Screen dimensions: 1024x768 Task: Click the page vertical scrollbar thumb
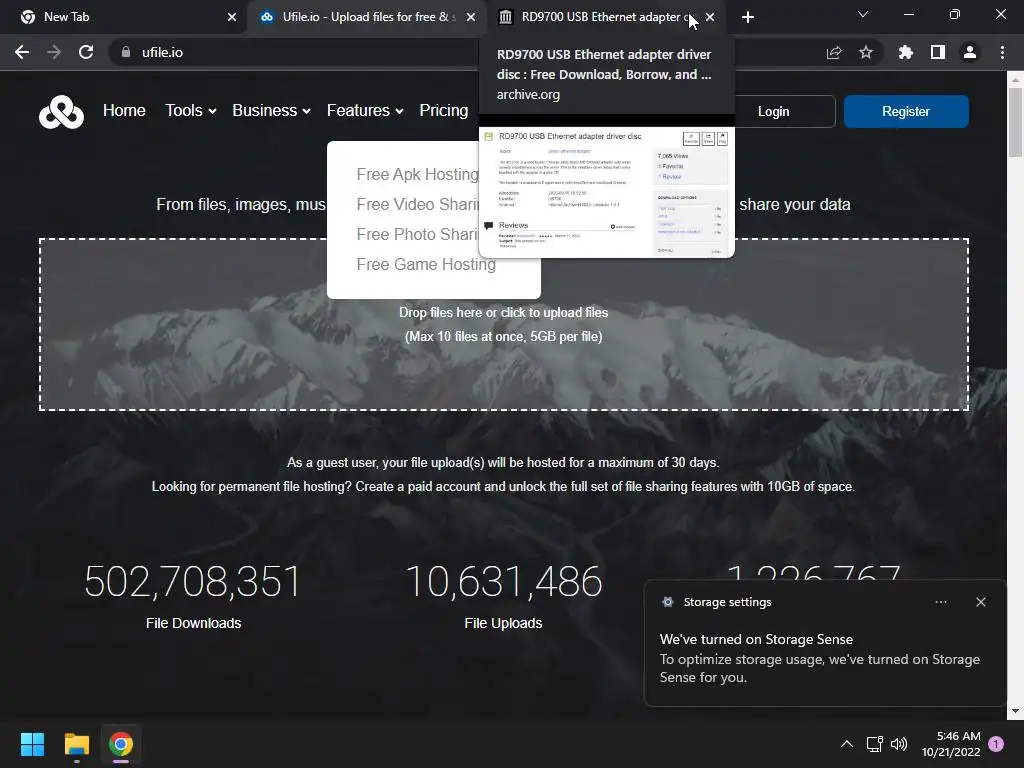pyautogui.click(x=1015, y=121)
